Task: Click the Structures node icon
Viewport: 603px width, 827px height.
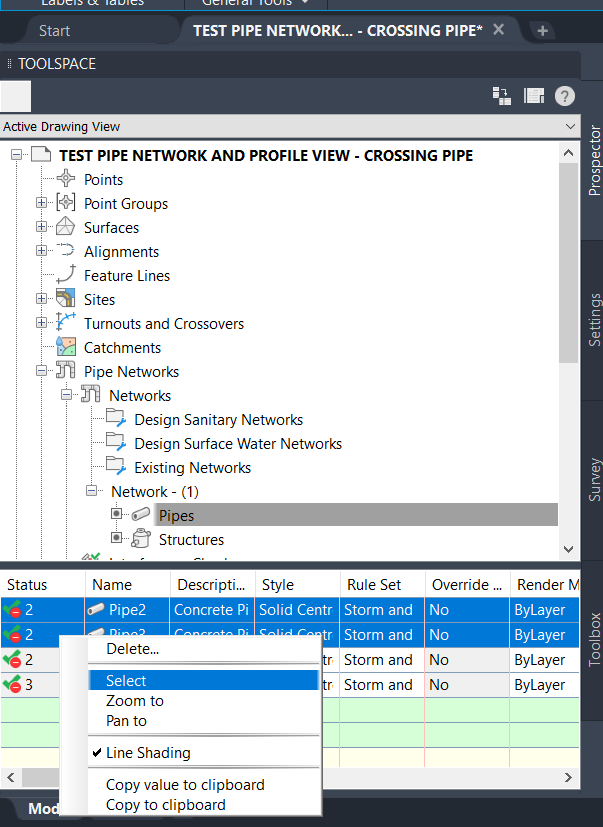Action: pos(141,538)
